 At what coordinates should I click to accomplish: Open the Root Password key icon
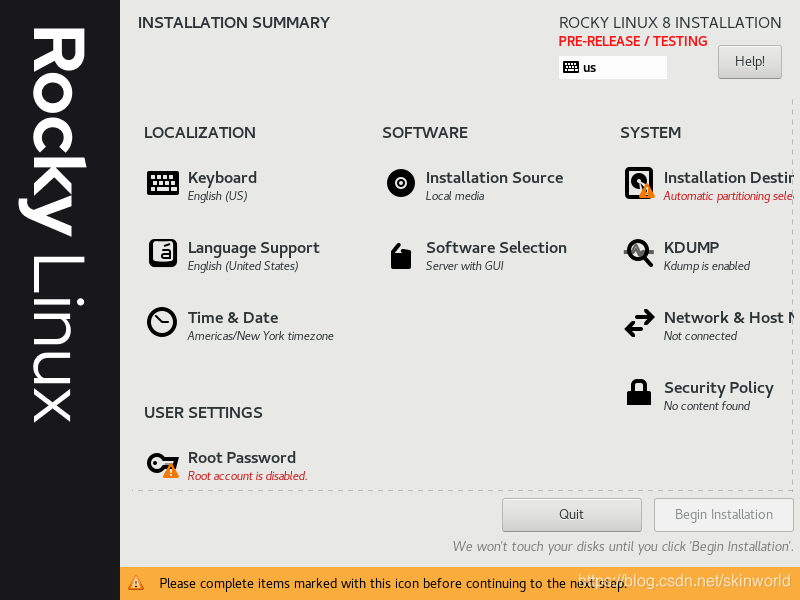coord(163,465)
